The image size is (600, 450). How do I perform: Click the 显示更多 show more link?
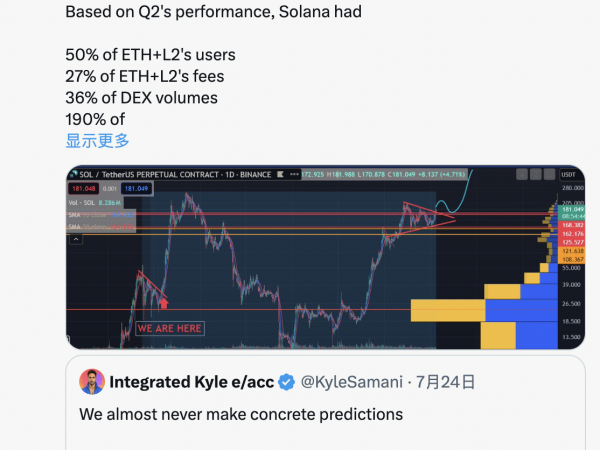98,140
